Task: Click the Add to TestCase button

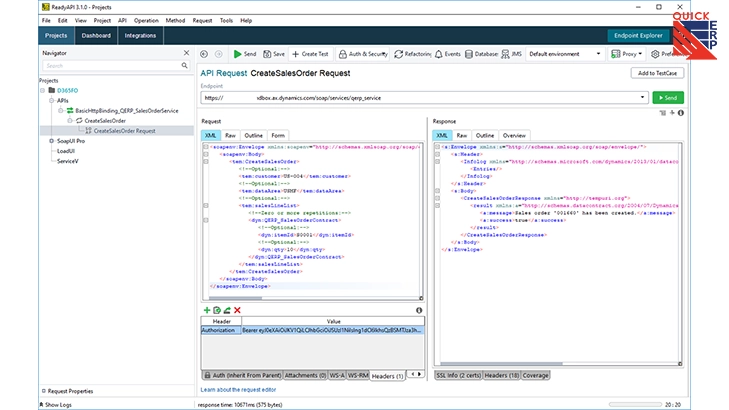Action: click(657, 73)
